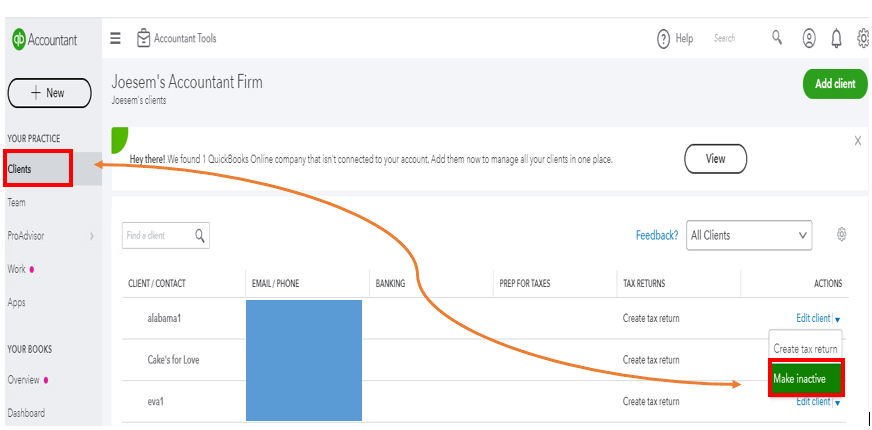Image resolution: width=872 pixels, height=430 pixels.
Task: Click the Feedback? link
Action: pyautogui.click(x=657, y=235)
